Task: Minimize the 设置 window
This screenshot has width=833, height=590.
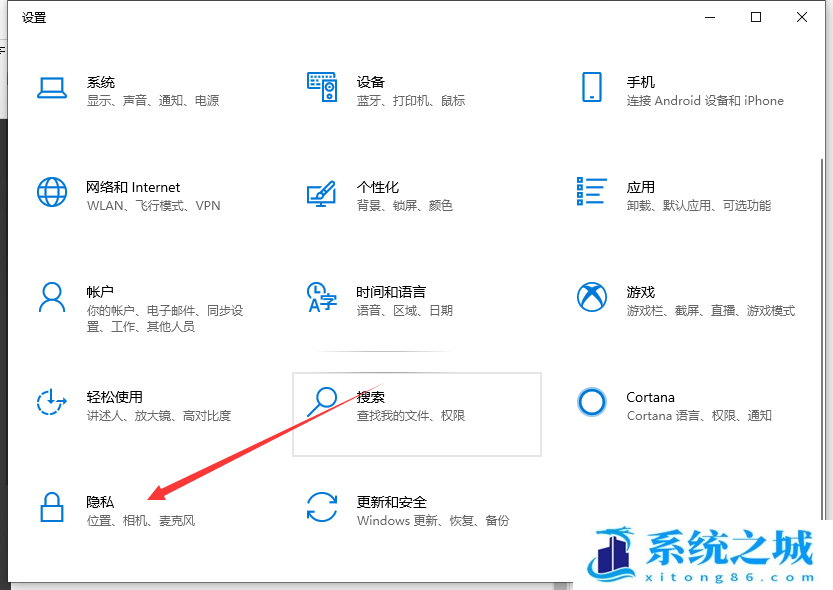Action: tap(709, 17)
